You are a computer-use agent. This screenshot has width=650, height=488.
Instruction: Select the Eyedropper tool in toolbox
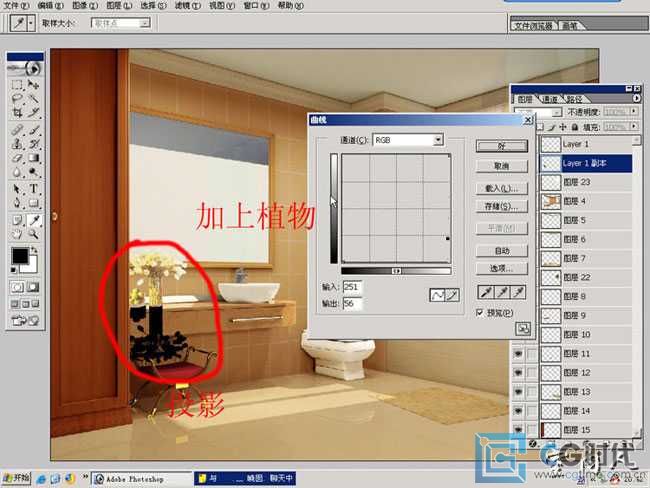coord(34,220)
